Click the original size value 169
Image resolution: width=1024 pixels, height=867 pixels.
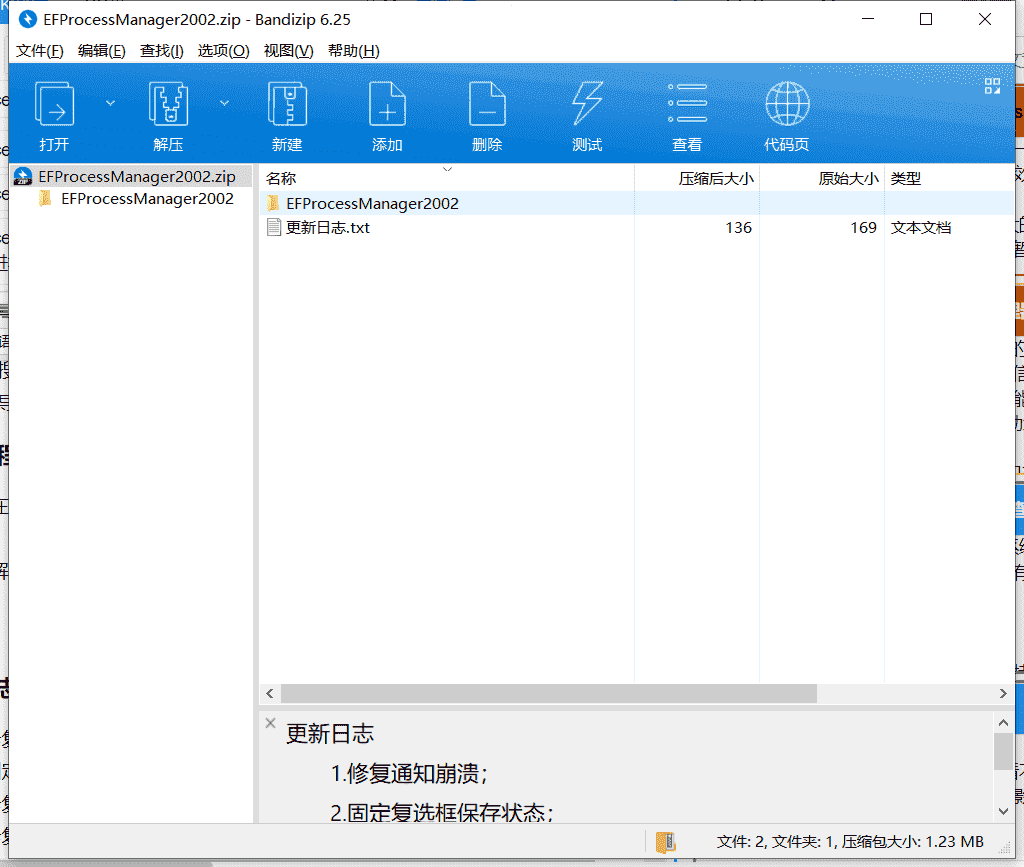click(863, 228)
